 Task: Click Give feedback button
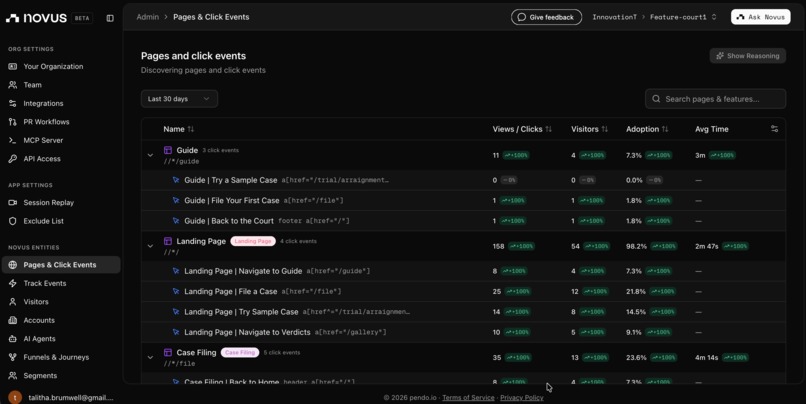[x=546, y=17]
